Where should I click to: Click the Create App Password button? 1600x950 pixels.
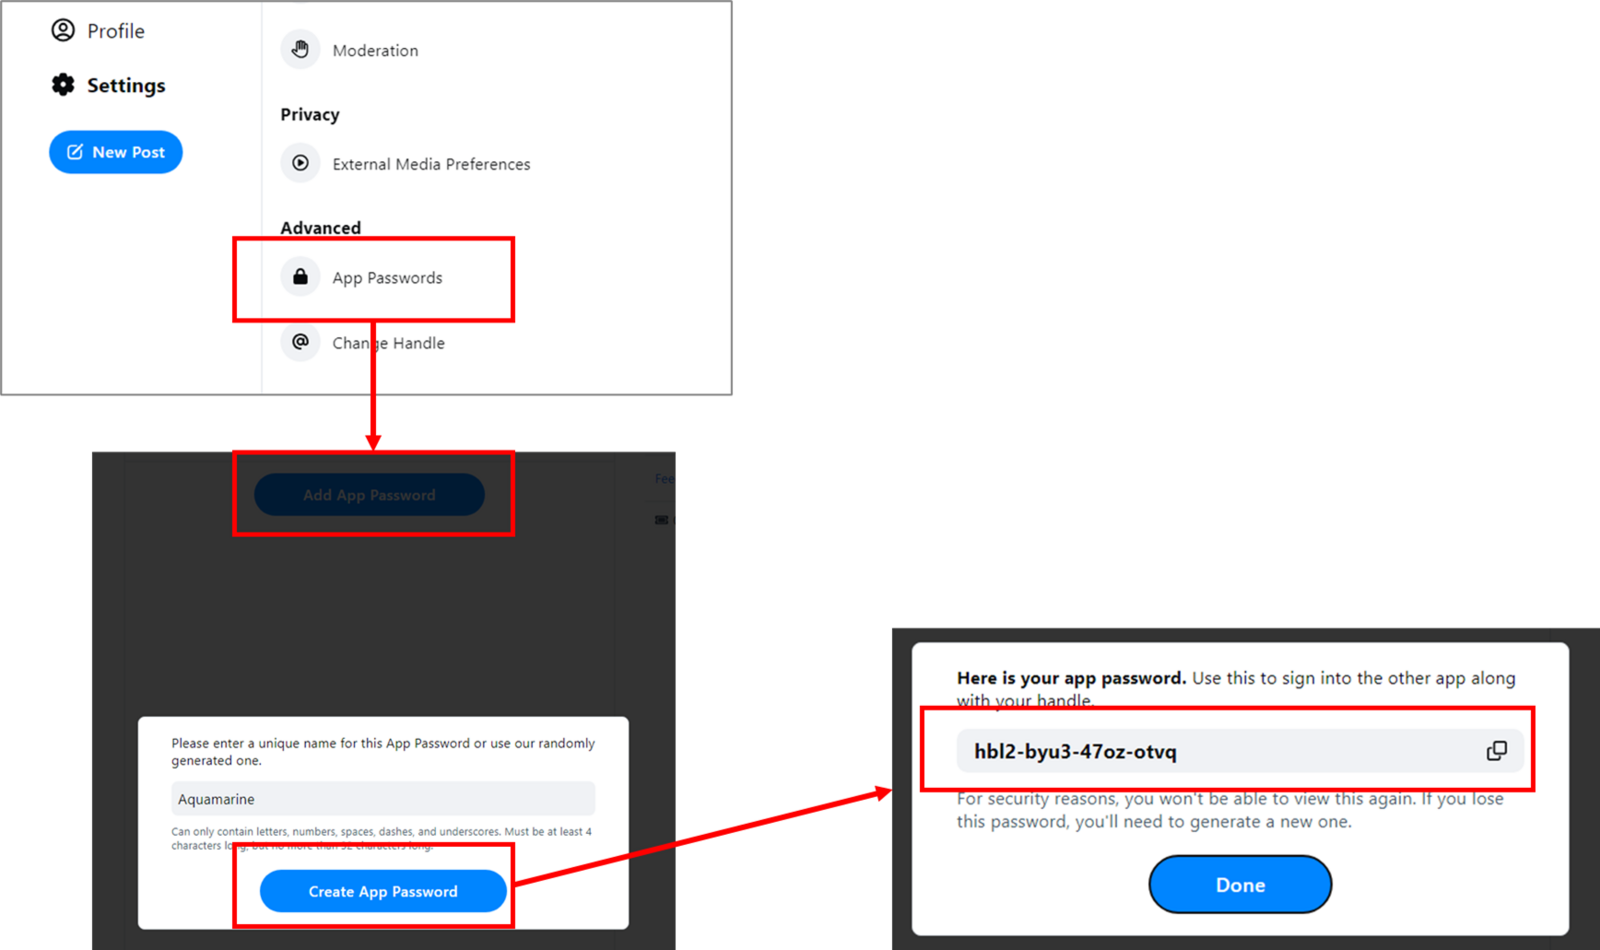point(383,891)
